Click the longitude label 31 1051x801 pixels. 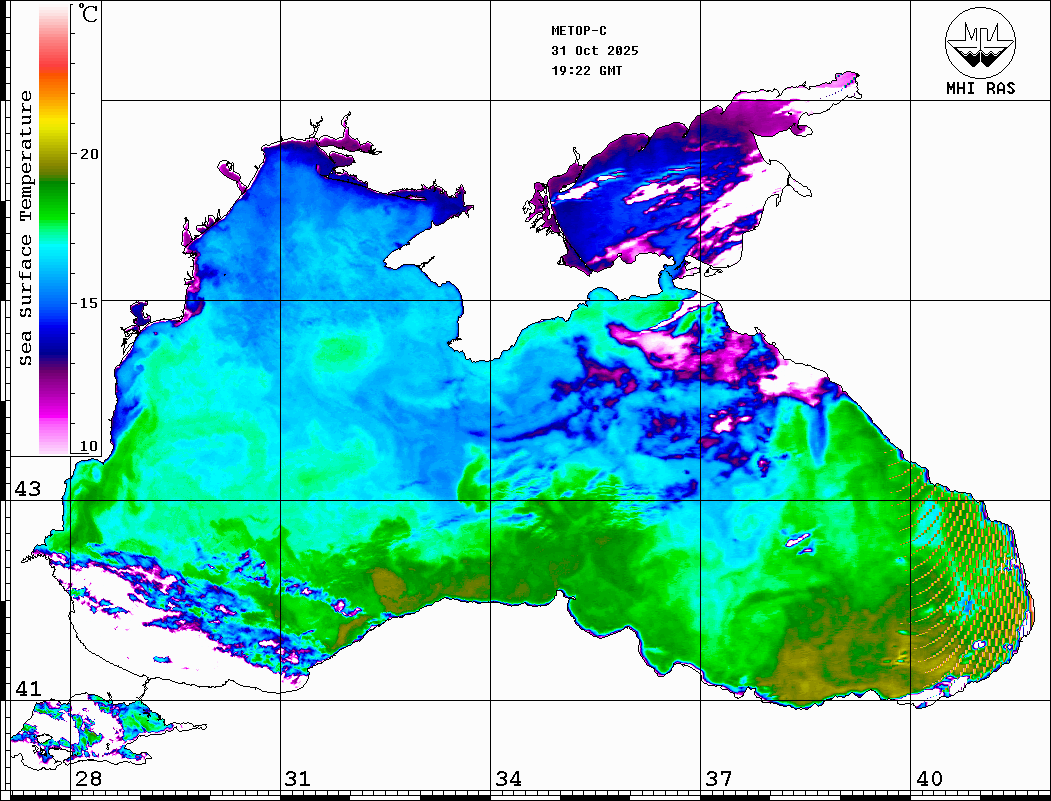298,779
